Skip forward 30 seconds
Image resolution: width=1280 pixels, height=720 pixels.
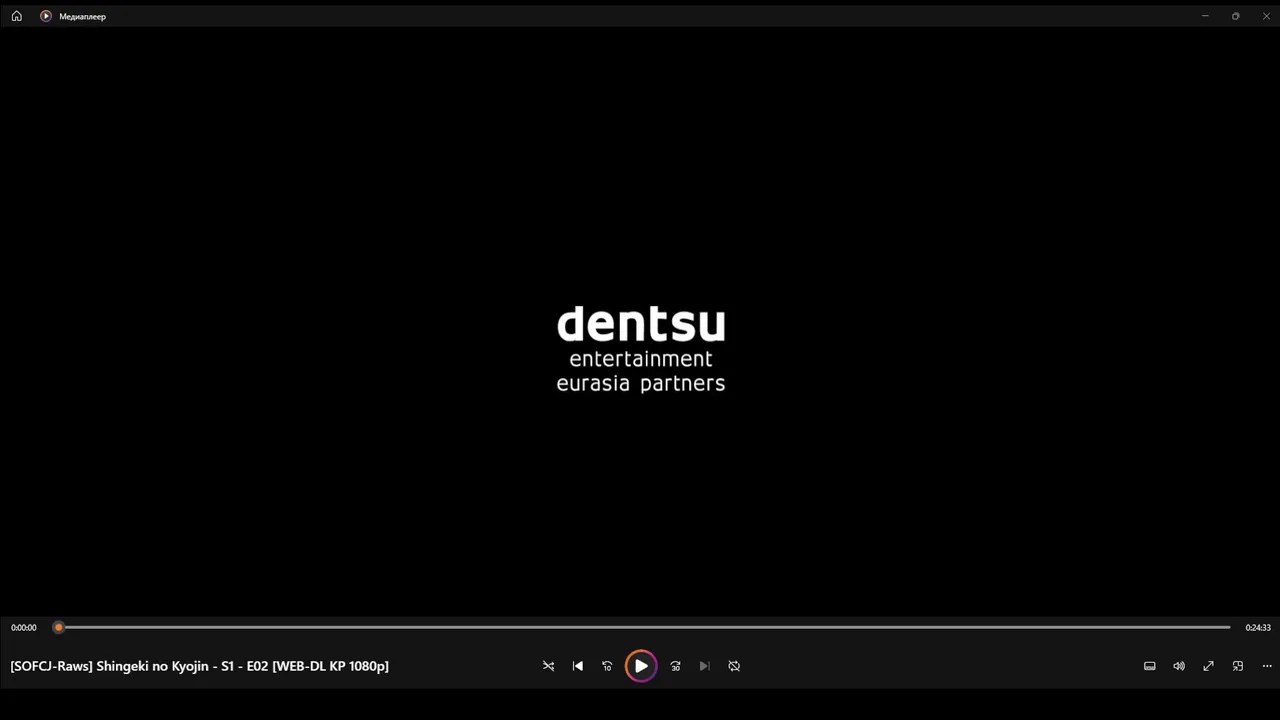click(675, 666)
